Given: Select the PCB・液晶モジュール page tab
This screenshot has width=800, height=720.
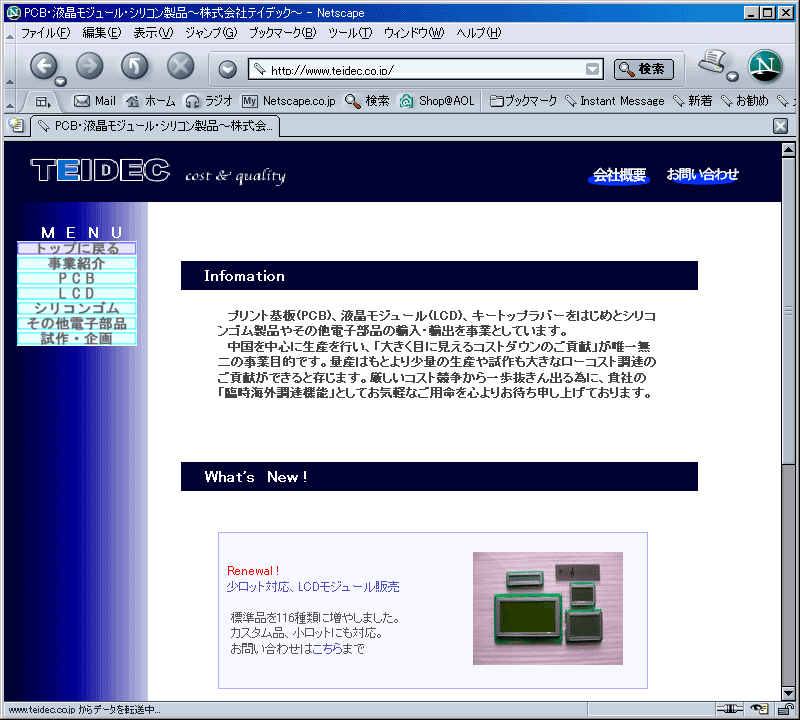Looking at the screenshot, I should (x=156, y=126).
